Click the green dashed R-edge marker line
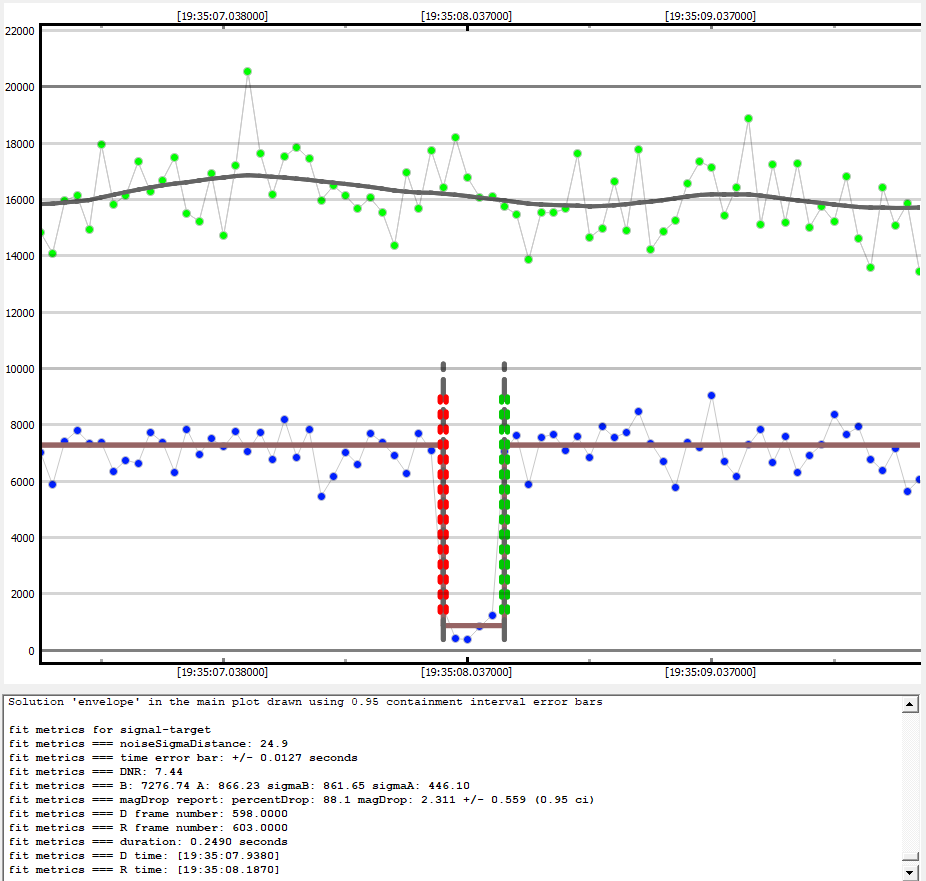Viewport: 926px width, 881px height. [504, 505]
